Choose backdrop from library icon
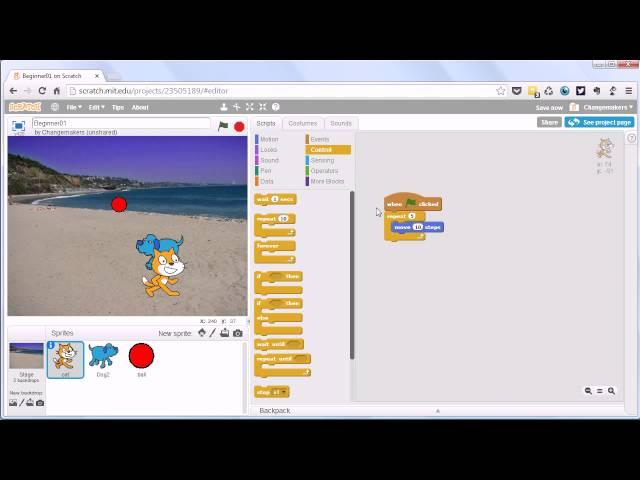 pyautogui.click(x=13, y=403)
